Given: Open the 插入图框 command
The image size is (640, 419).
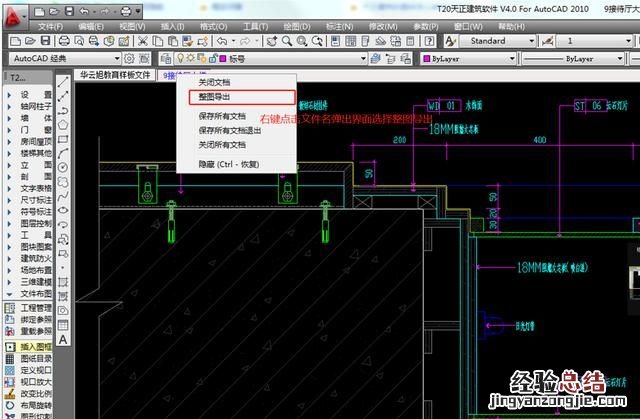Looking at the screenshot, I should pos(35,344).
